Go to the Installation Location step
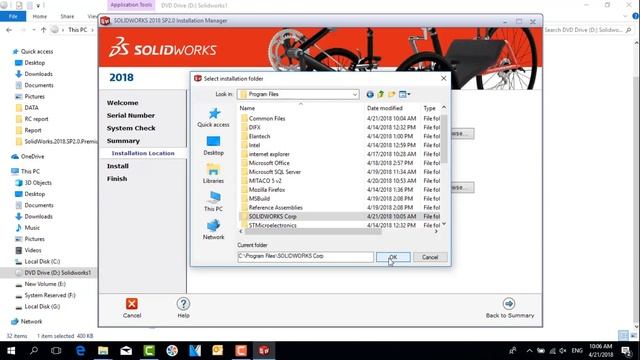This screenshot has width=640, height=360. (143, 153)
